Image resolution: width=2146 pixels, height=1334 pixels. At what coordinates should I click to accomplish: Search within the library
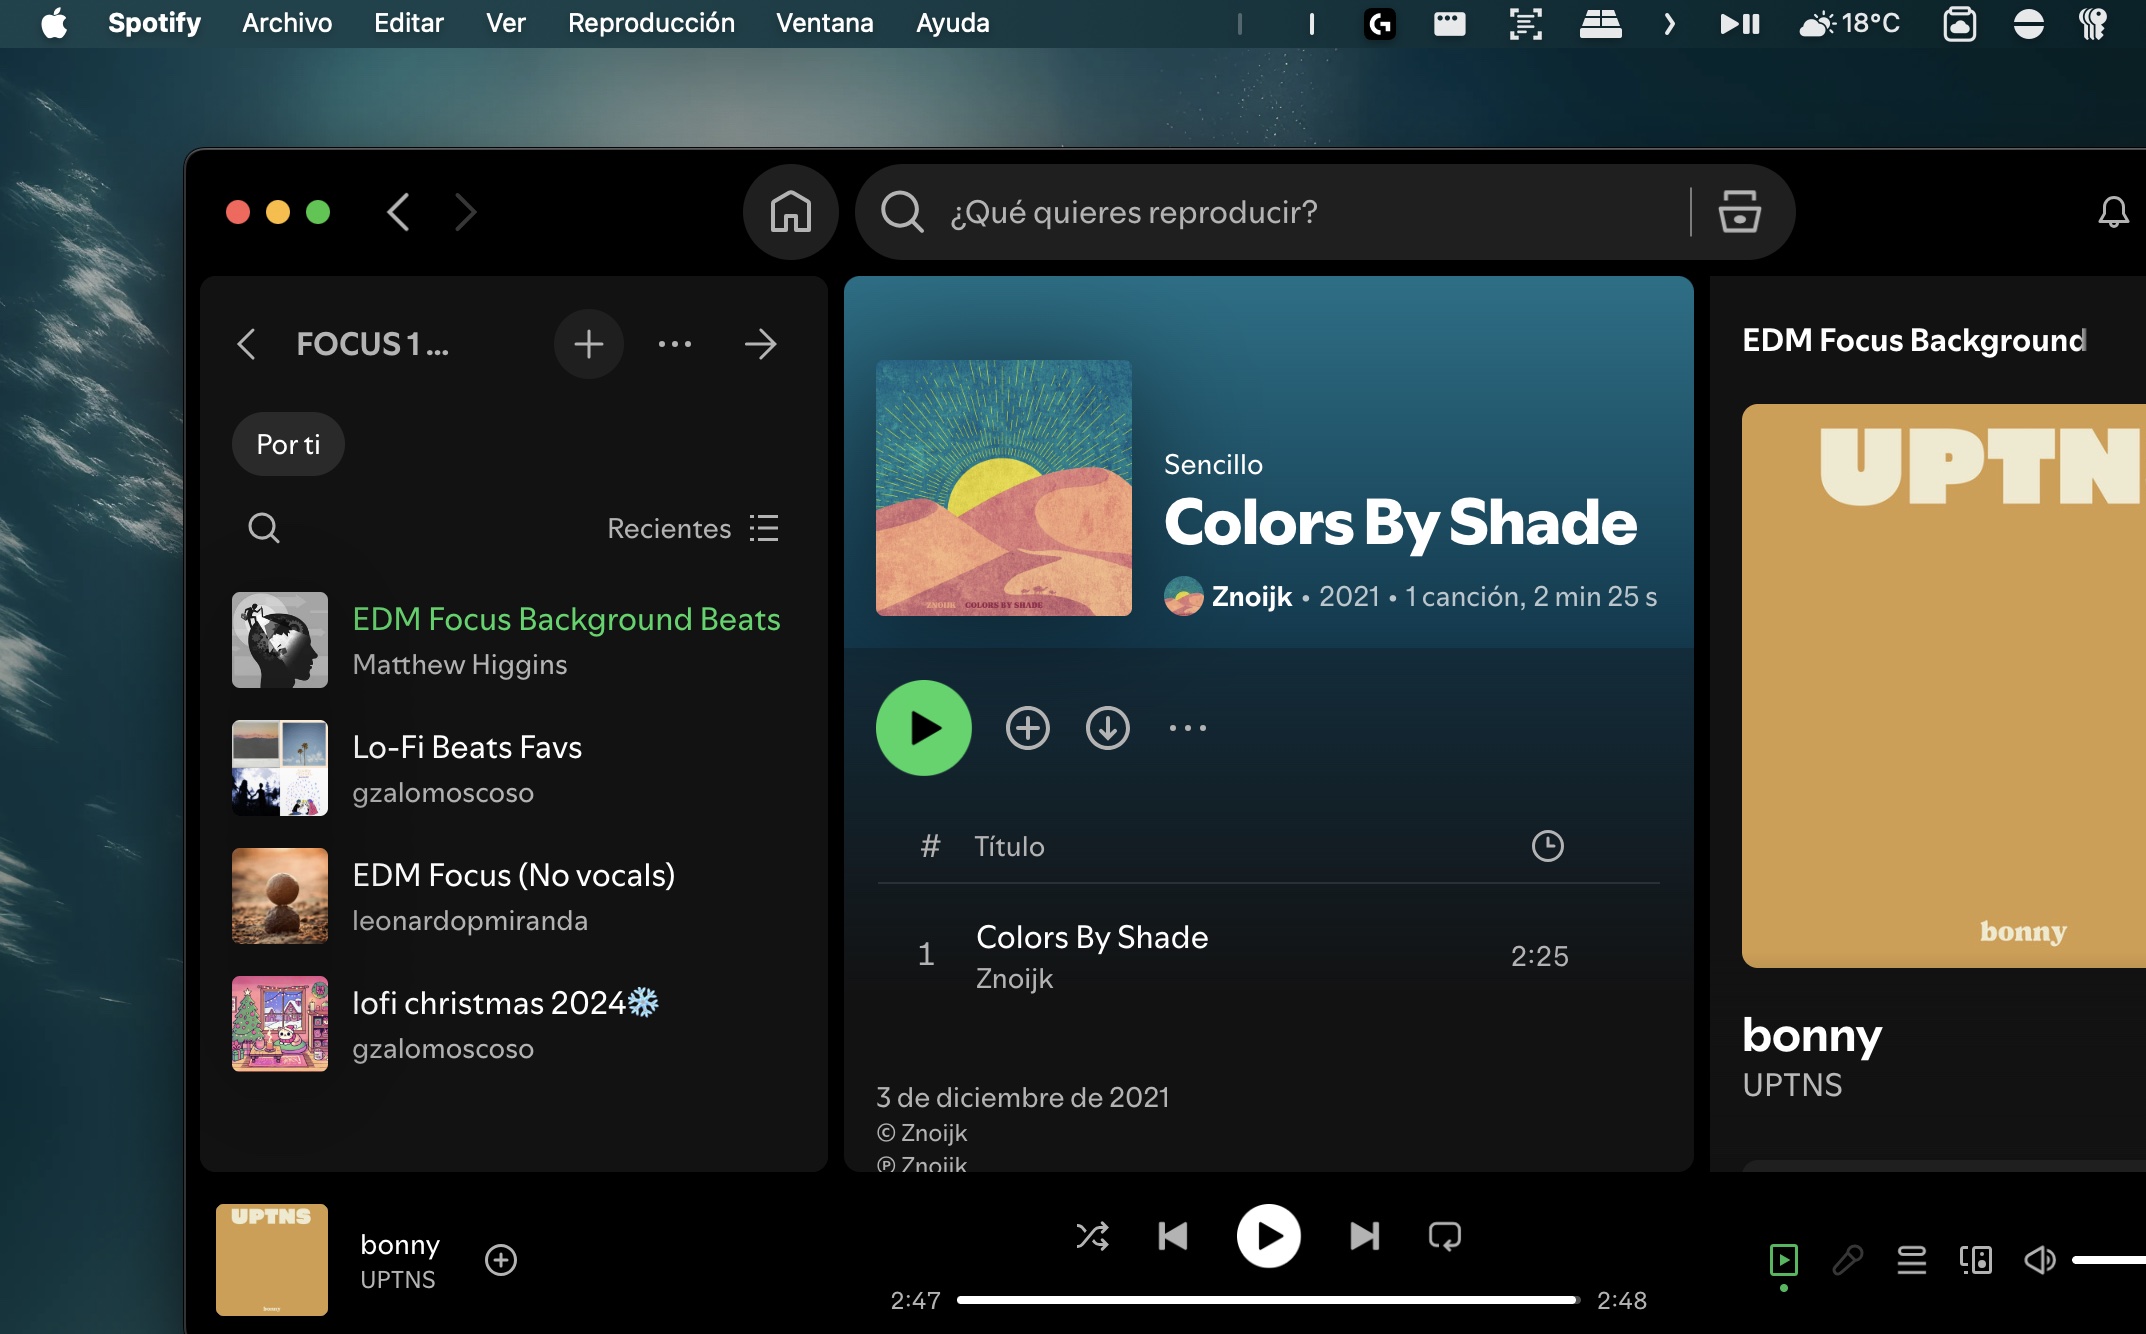click(x=264, y=528)
